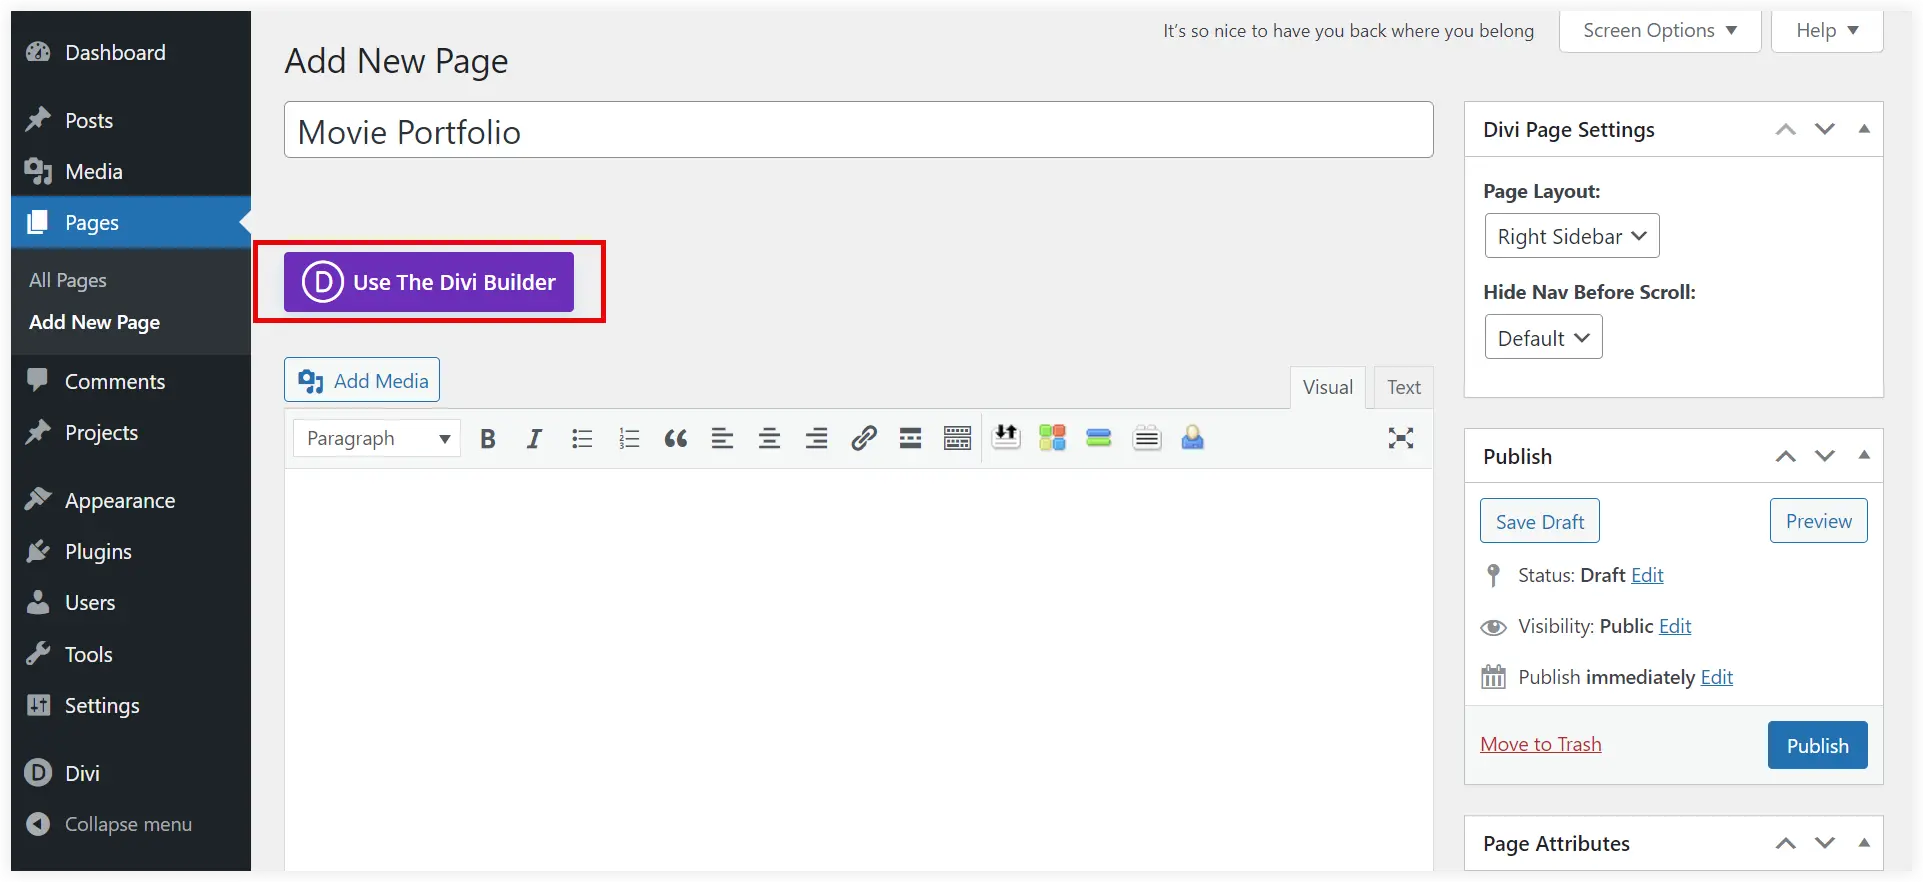Edit the page visibility
Image resolution: width=1924 pixels, height=883 pixels.
[x=1675, y=627]
